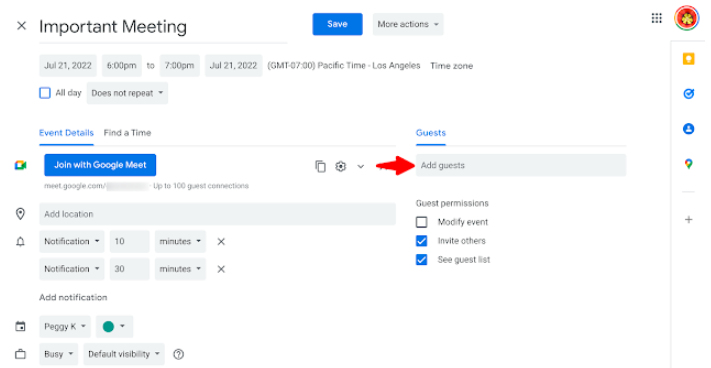The image size is (711, 368).
Task: Toggle the All day checkbox
Action: tap(44, 93)
